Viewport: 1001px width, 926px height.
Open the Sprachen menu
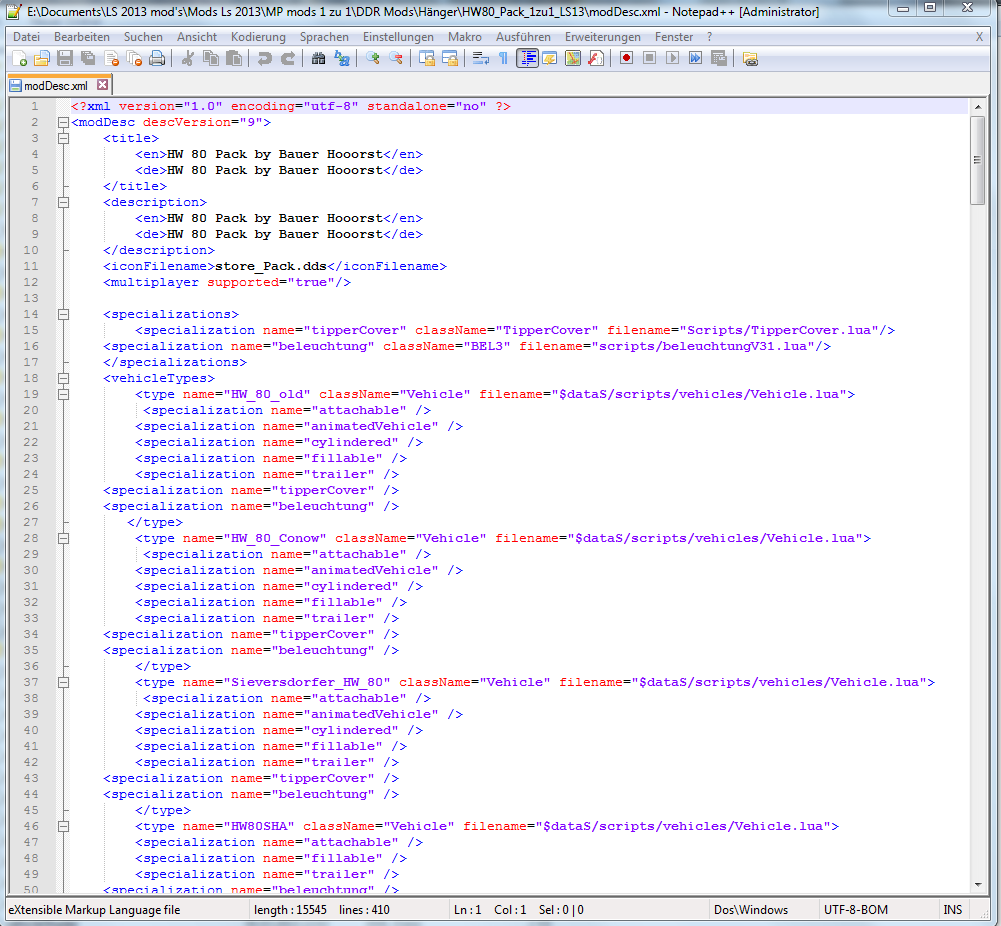click(x=324, y=37)
